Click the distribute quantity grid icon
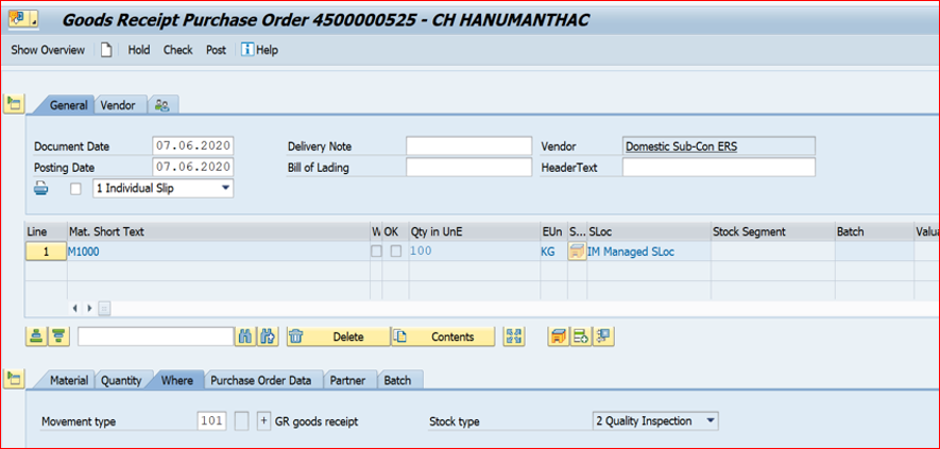The width and height of the screenshot is (940, 449). coord(514,337)
